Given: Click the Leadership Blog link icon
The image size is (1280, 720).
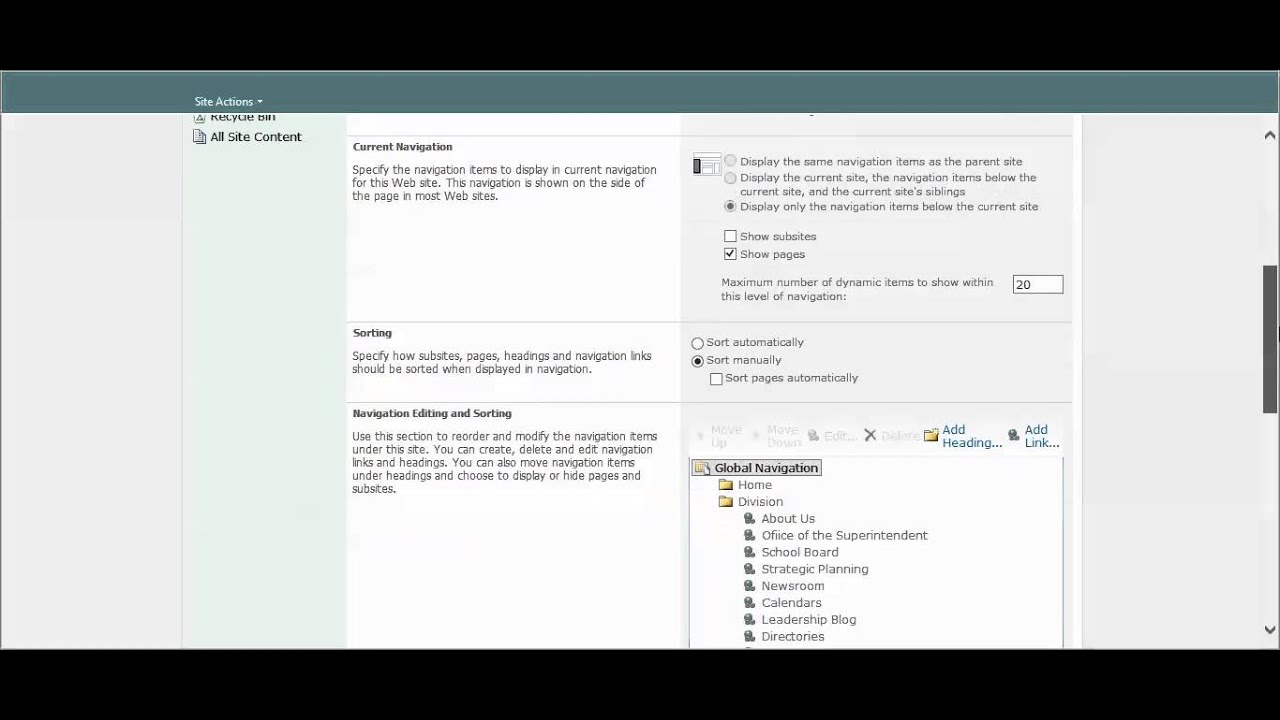Looking at the screenshot, I should [x=749, y=620].
